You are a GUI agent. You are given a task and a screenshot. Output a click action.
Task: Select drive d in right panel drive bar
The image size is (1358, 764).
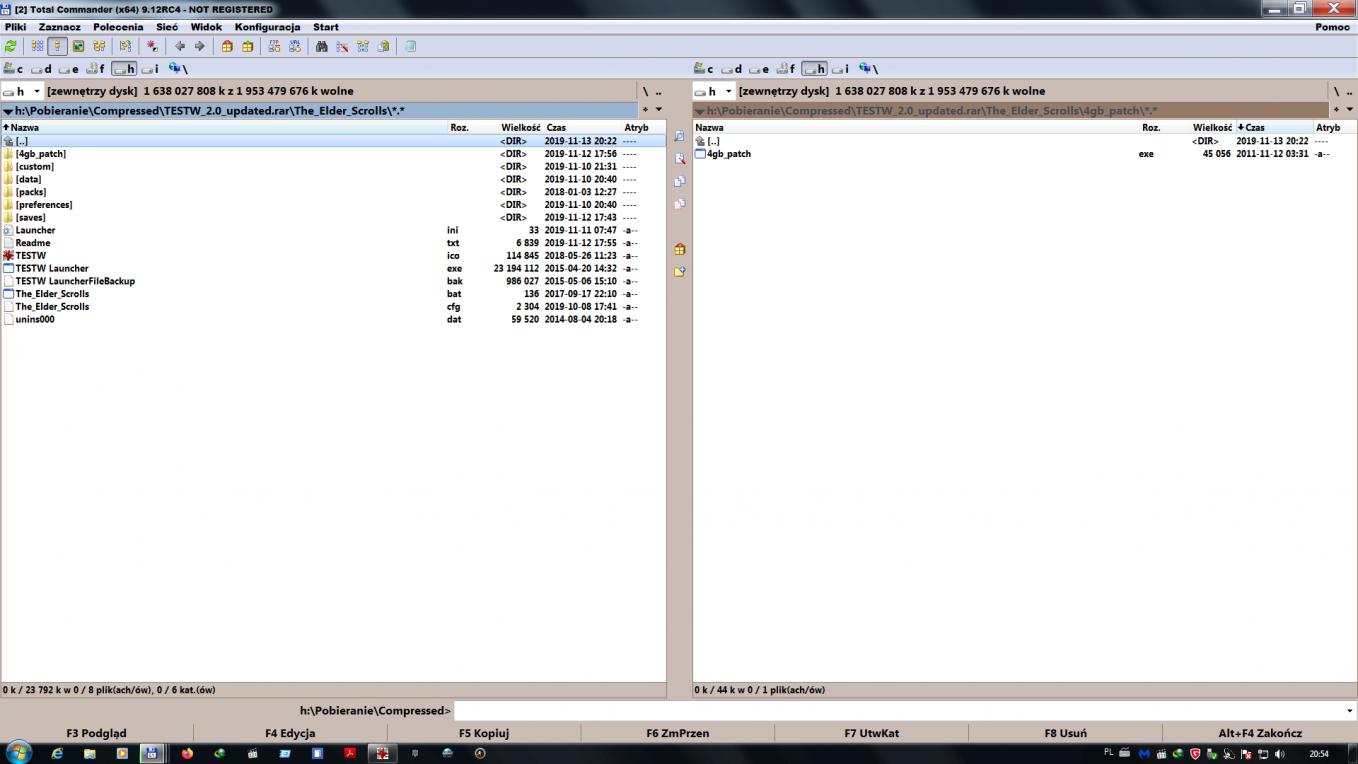733,69
